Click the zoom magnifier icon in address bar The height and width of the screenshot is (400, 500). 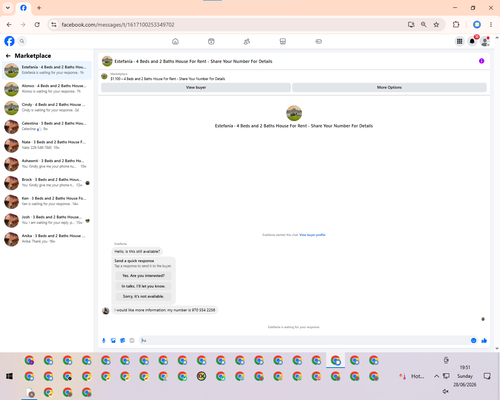click(x=424, y=25)
